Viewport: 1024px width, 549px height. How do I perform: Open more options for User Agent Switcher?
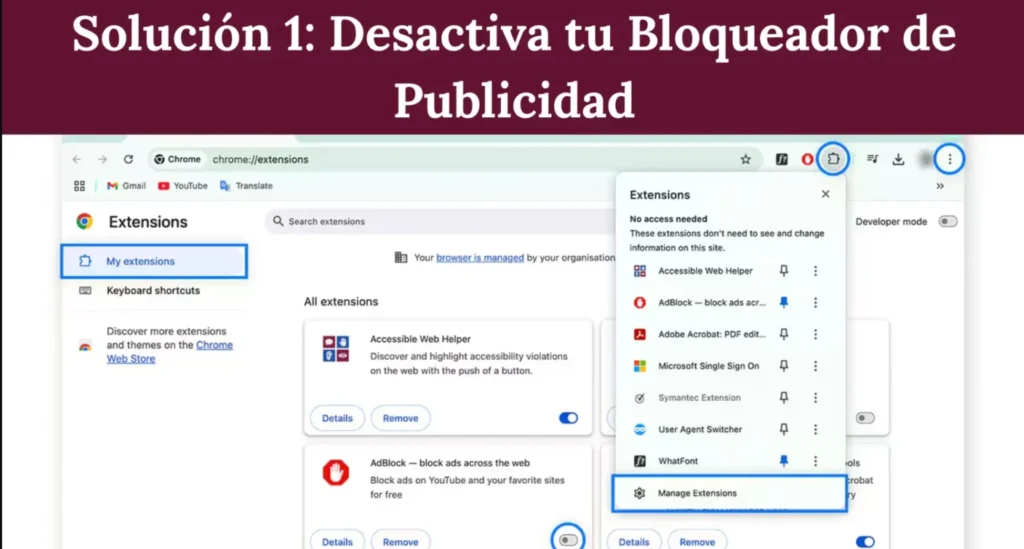point(815,429)
